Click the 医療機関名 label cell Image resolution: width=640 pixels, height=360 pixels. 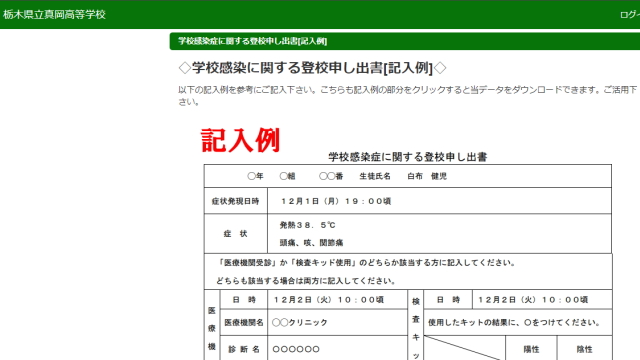coord(244,322)
